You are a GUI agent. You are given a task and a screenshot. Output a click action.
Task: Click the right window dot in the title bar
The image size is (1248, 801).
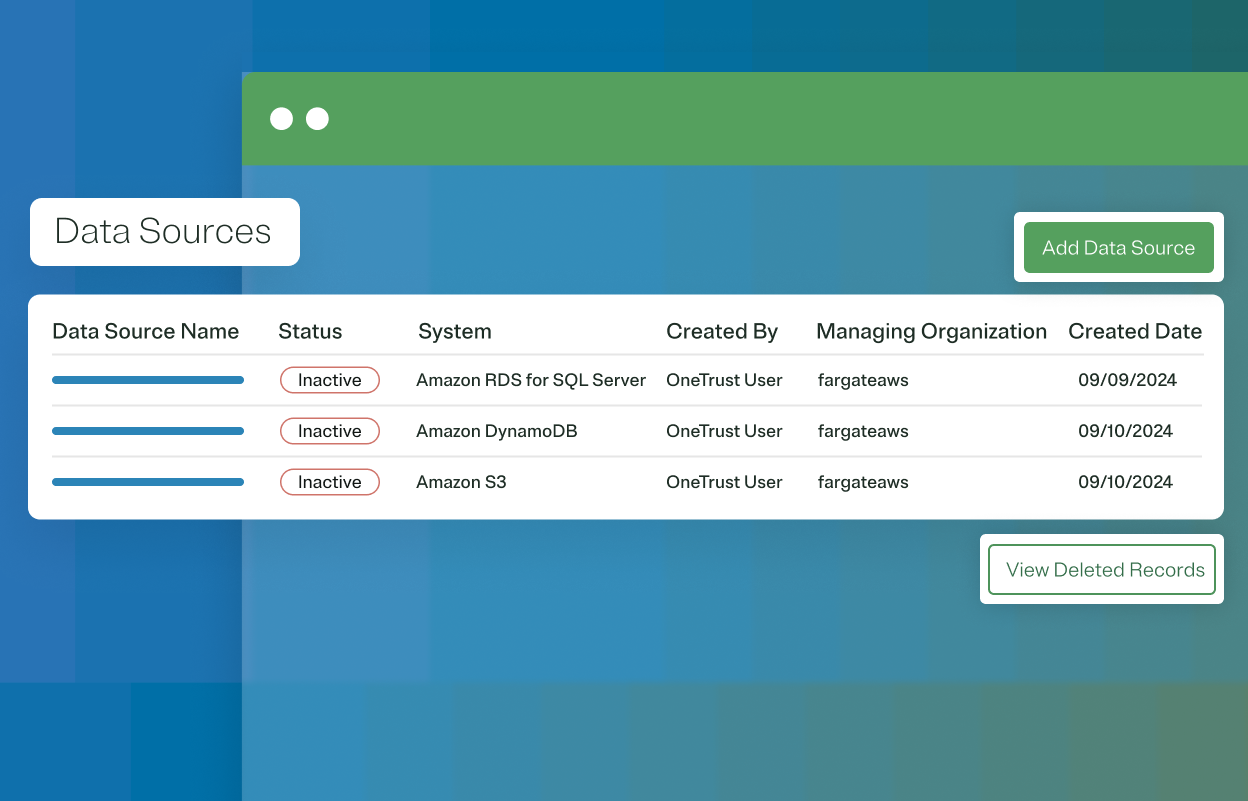click(x=317, y=118)
